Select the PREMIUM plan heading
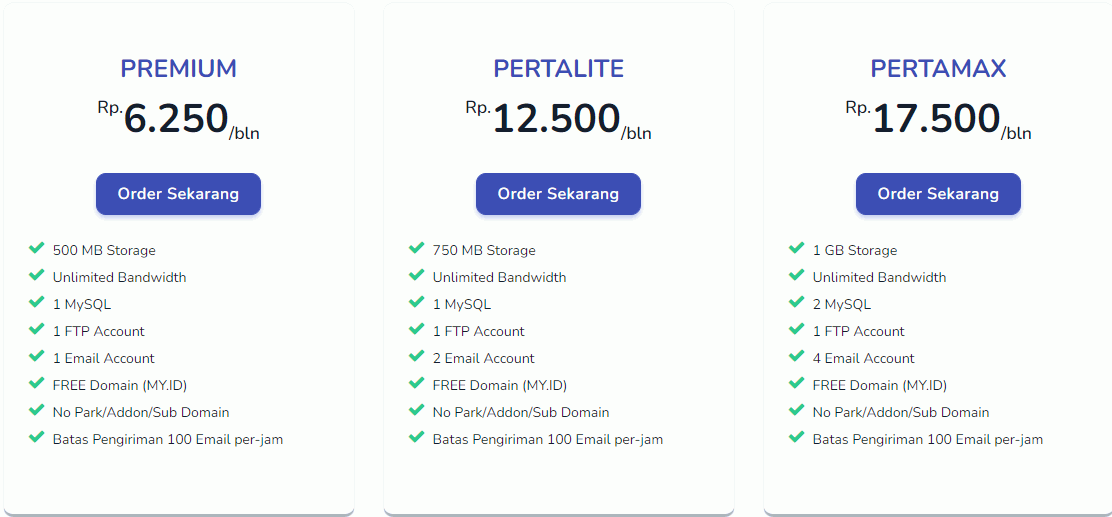This screenshot has width=1112, height=517. click(x=178, y=69)
